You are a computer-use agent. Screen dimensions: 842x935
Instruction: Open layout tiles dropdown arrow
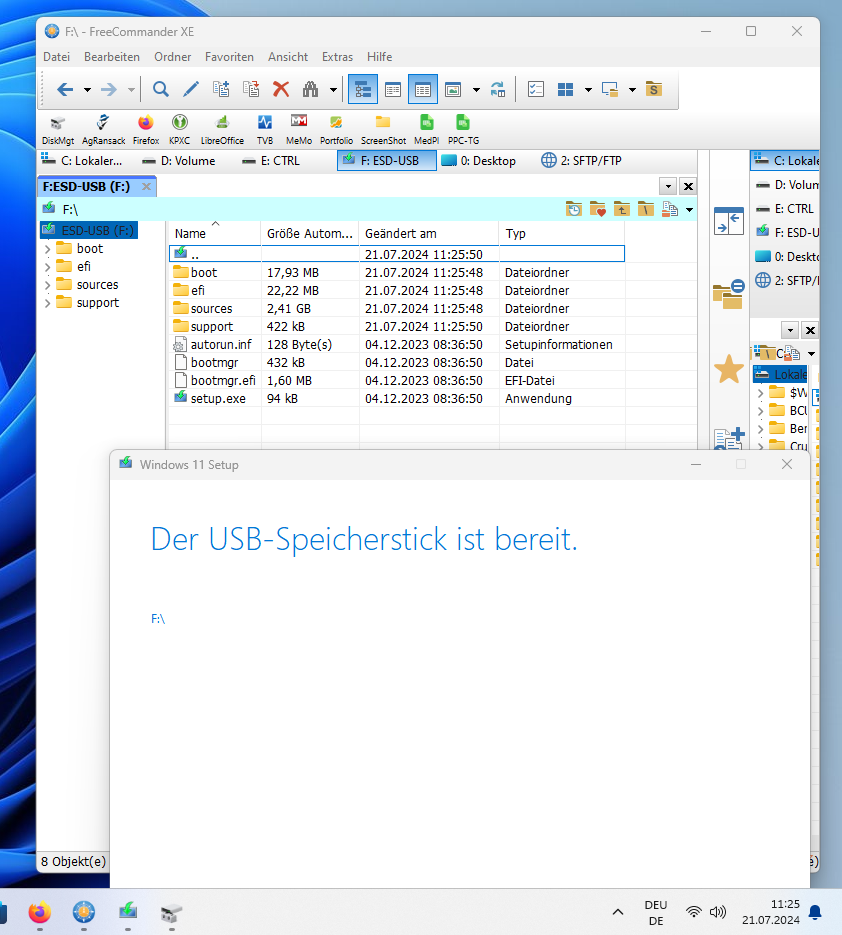coord(588,90)
